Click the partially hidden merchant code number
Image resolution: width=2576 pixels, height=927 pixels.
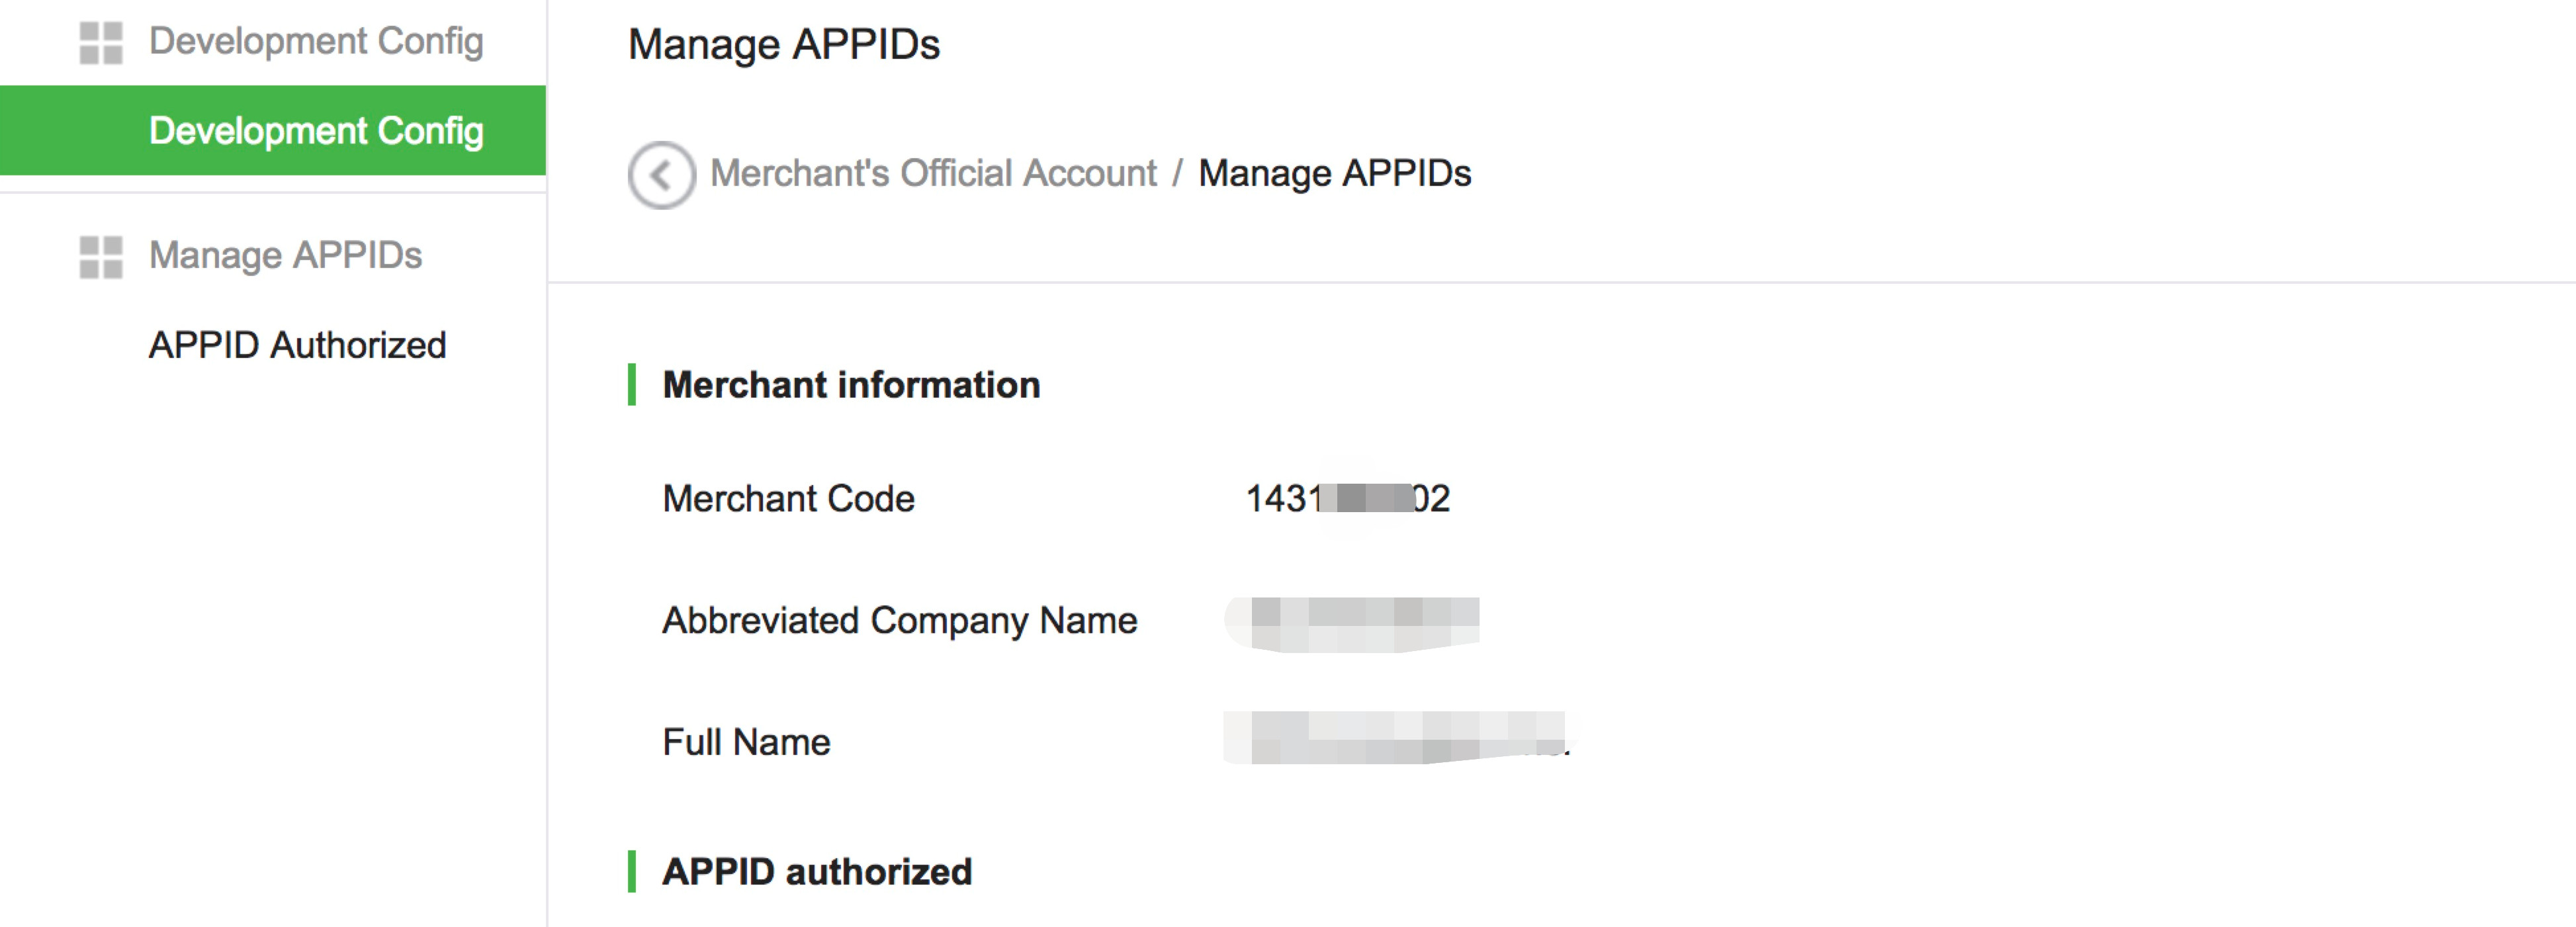click(1347, 498)
